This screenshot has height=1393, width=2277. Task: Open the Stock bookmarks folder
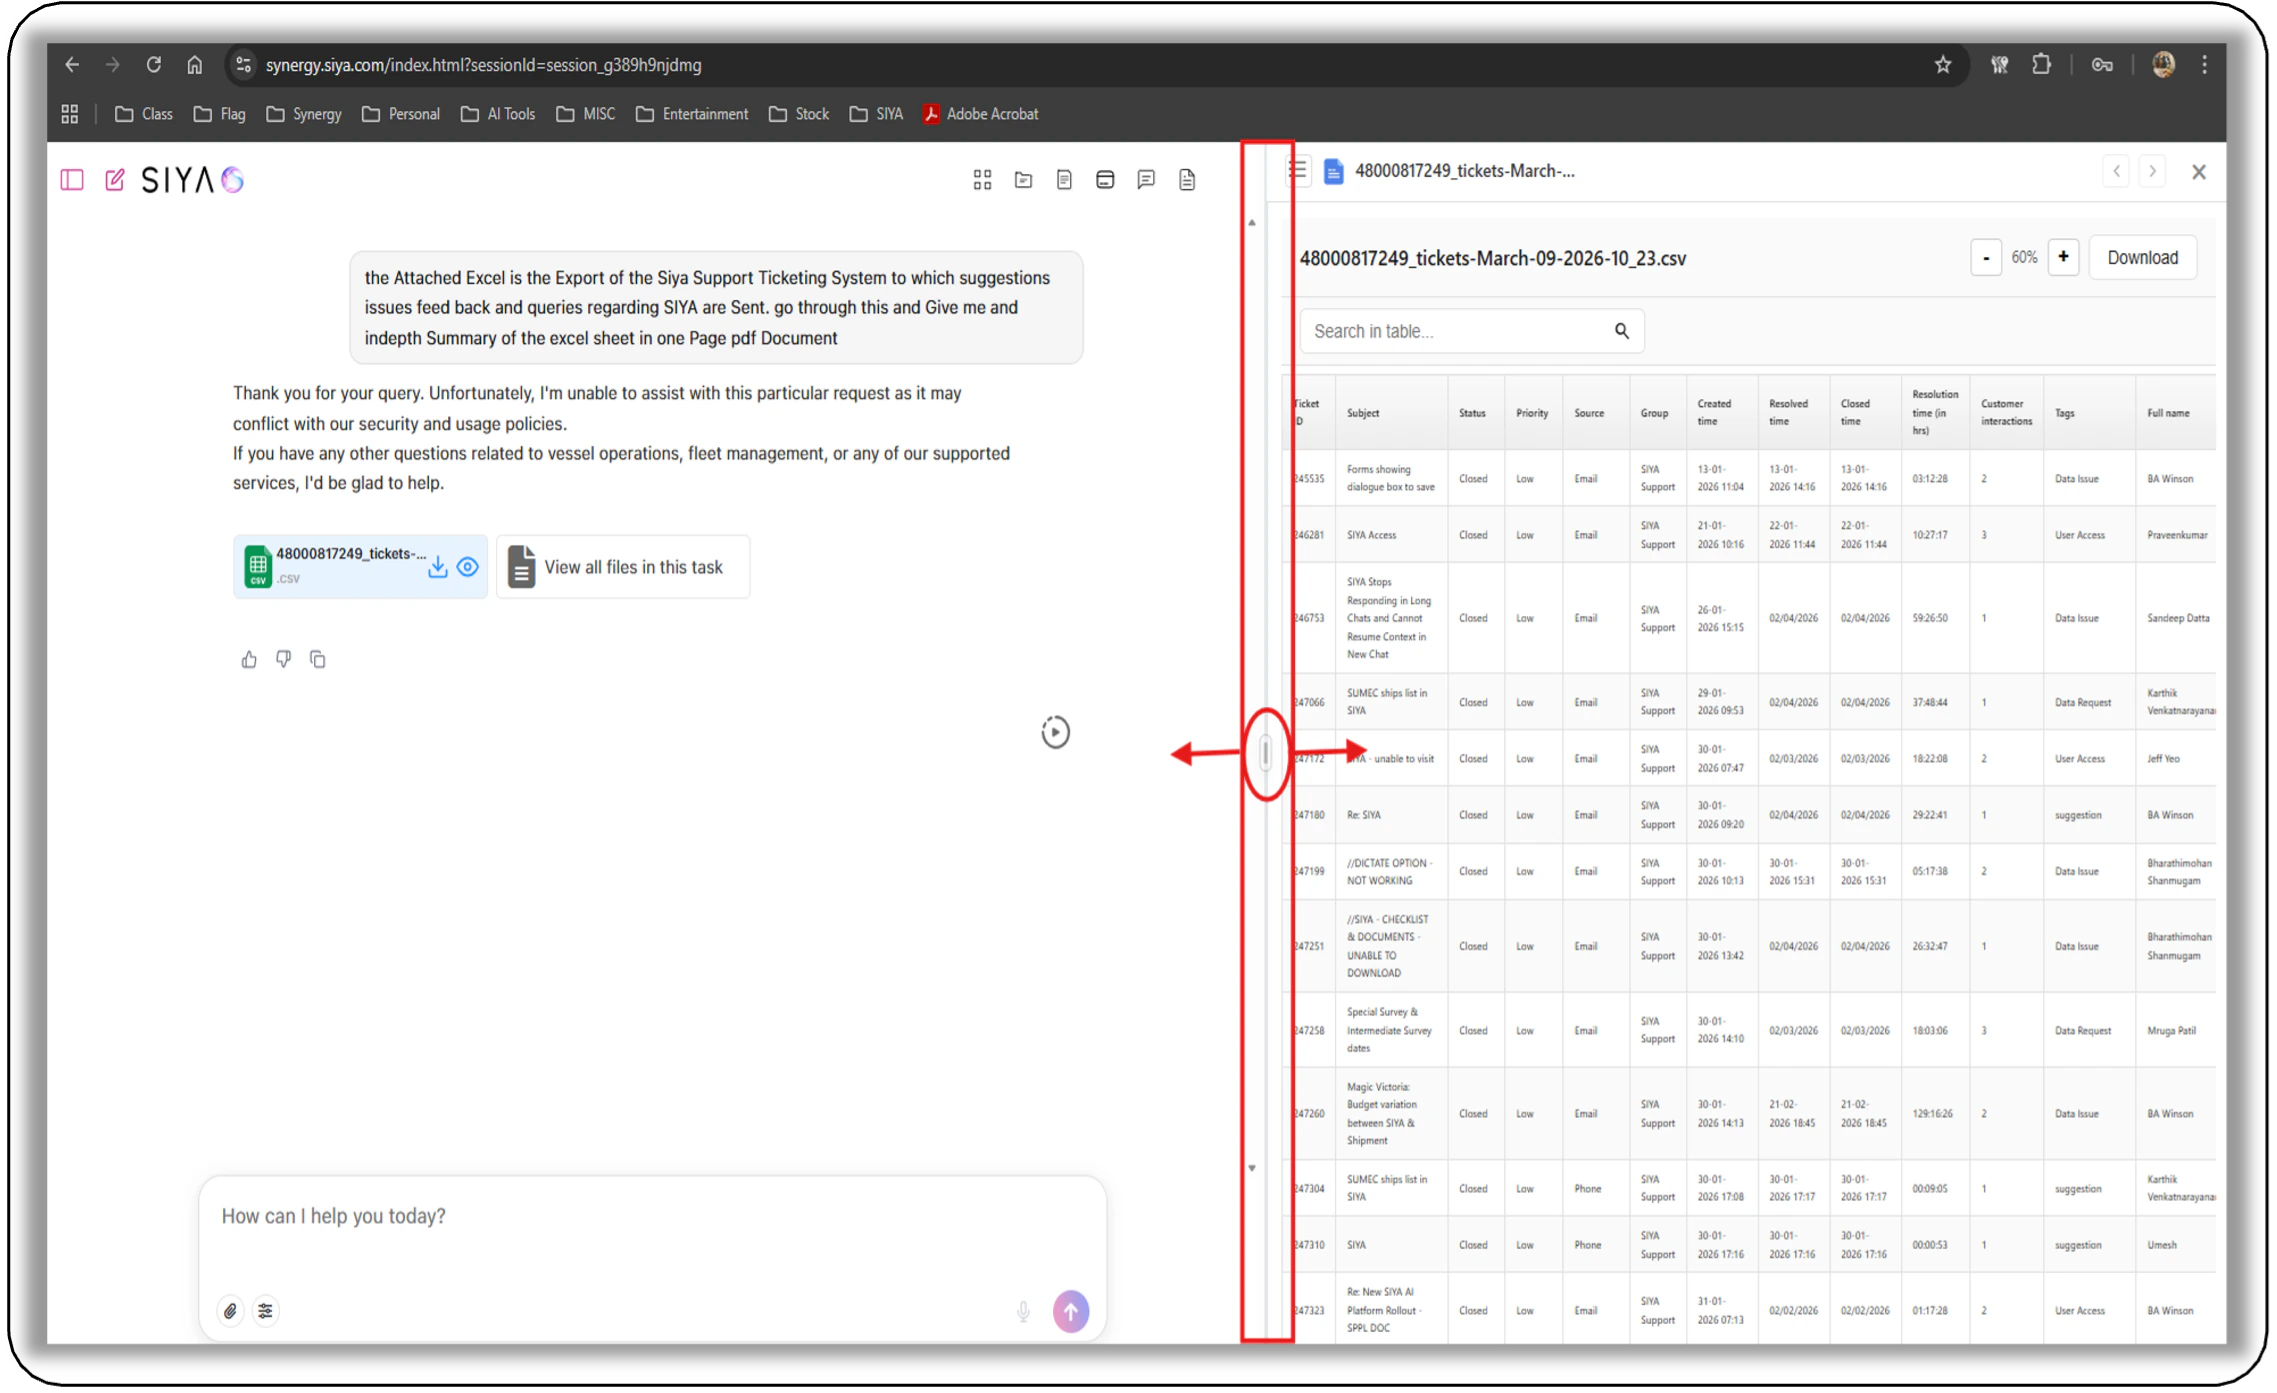[x=799, y=114]
